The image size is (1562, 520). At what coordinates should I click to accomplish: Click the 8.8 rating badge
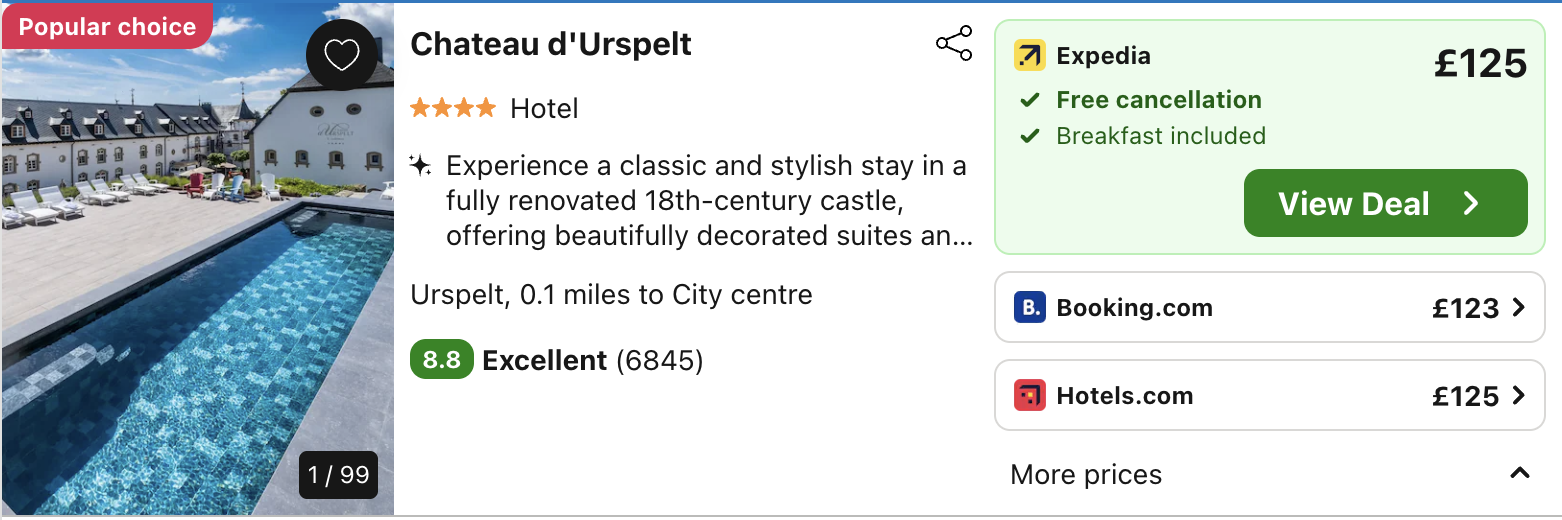[441, 360]
